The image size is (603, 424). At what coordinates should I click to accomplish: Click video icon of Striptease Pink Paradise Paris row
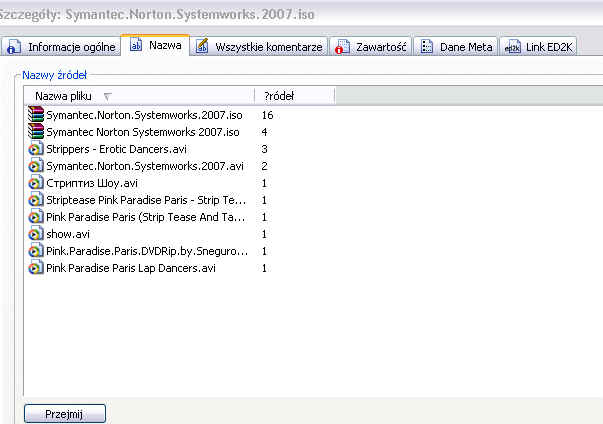[x=36, y=200]
